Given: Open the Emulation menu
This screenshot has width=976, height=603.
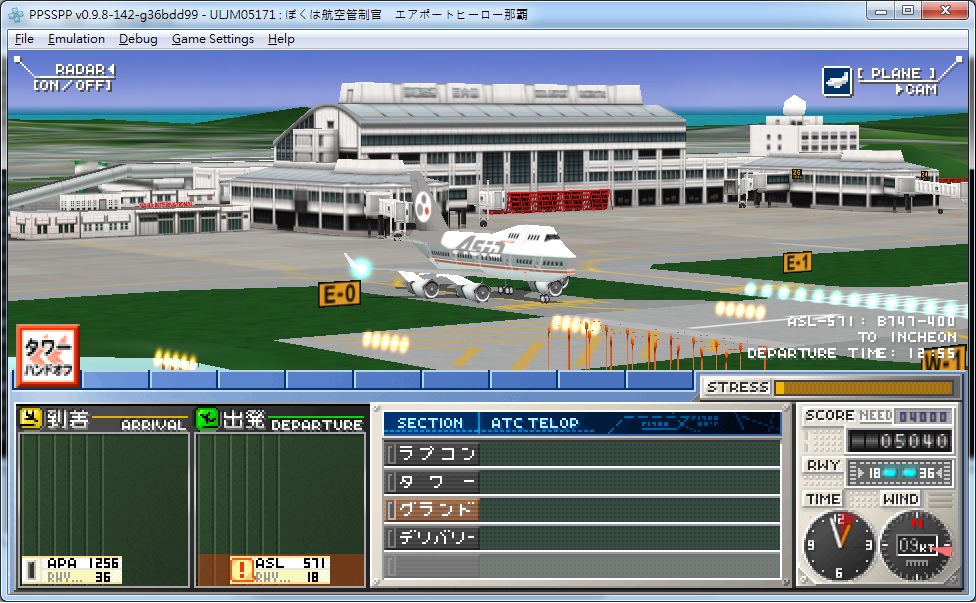Looking at the screenshot, I should click(x=76, y=39).
